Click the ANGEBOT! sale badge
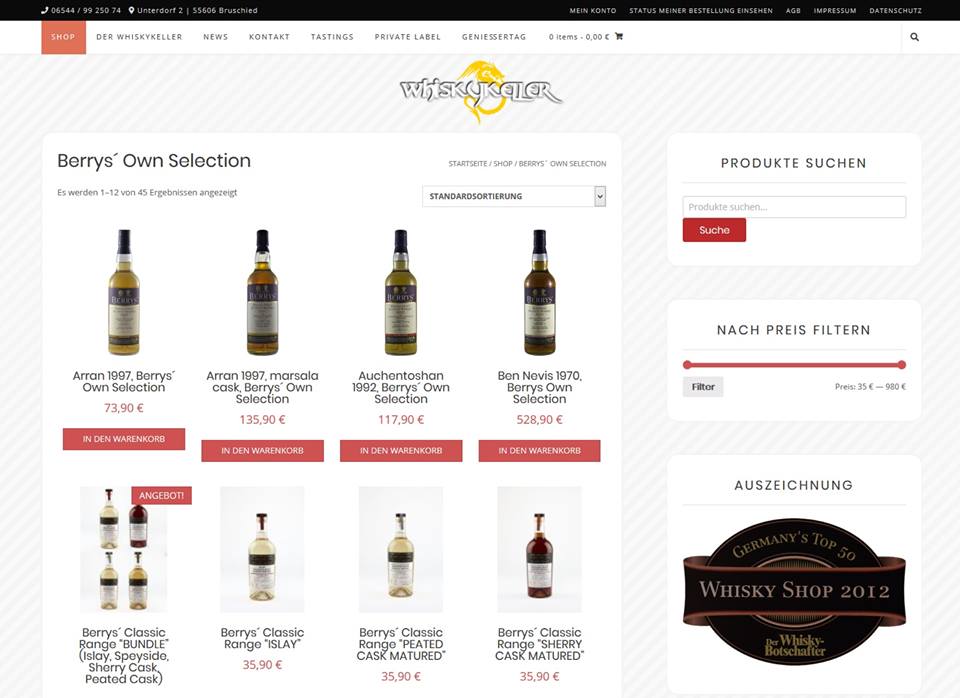Image resolution: width=960 pixels, height=698 pixels. click(x=161, y=495)
